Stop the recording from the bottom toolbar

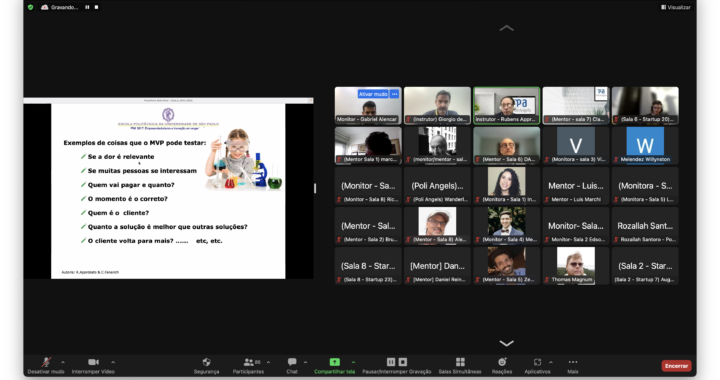coord(403,362)
